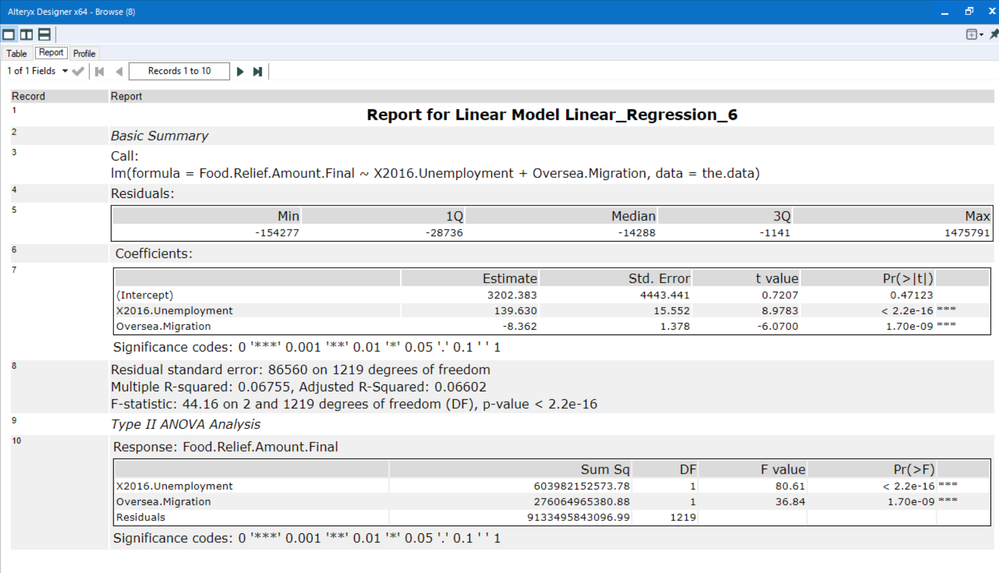The image size is (999, 573).
Task: Click X2016.Unemployment in coefficients table
Action: [x=175, y=311]
